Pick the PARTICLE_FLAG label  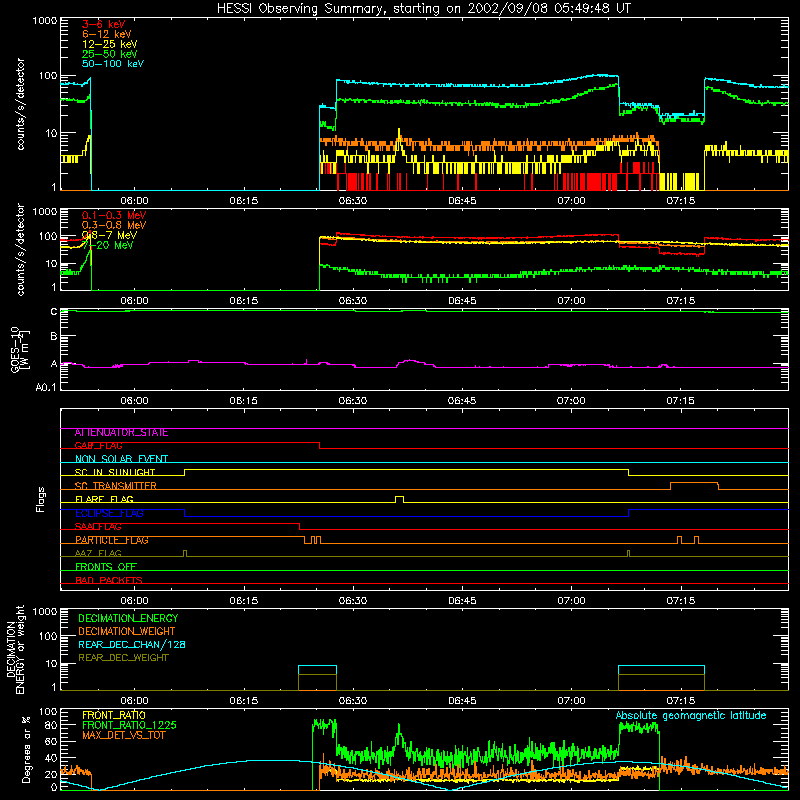(112, 540)
